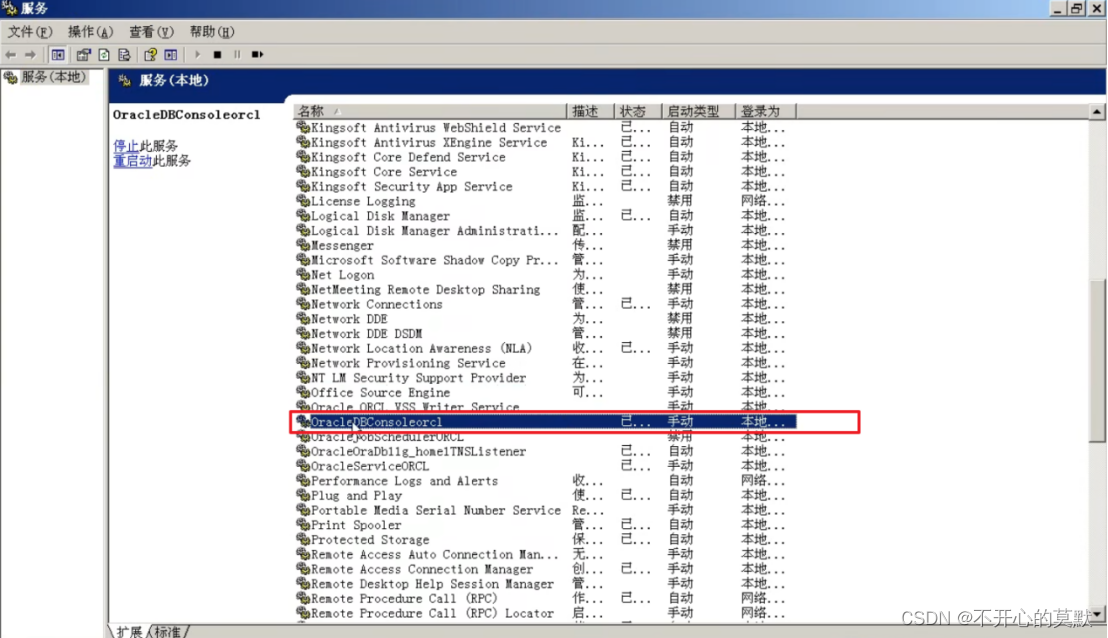
Task: Select NT LM Security Support Provider row
Action: (545, 377)
